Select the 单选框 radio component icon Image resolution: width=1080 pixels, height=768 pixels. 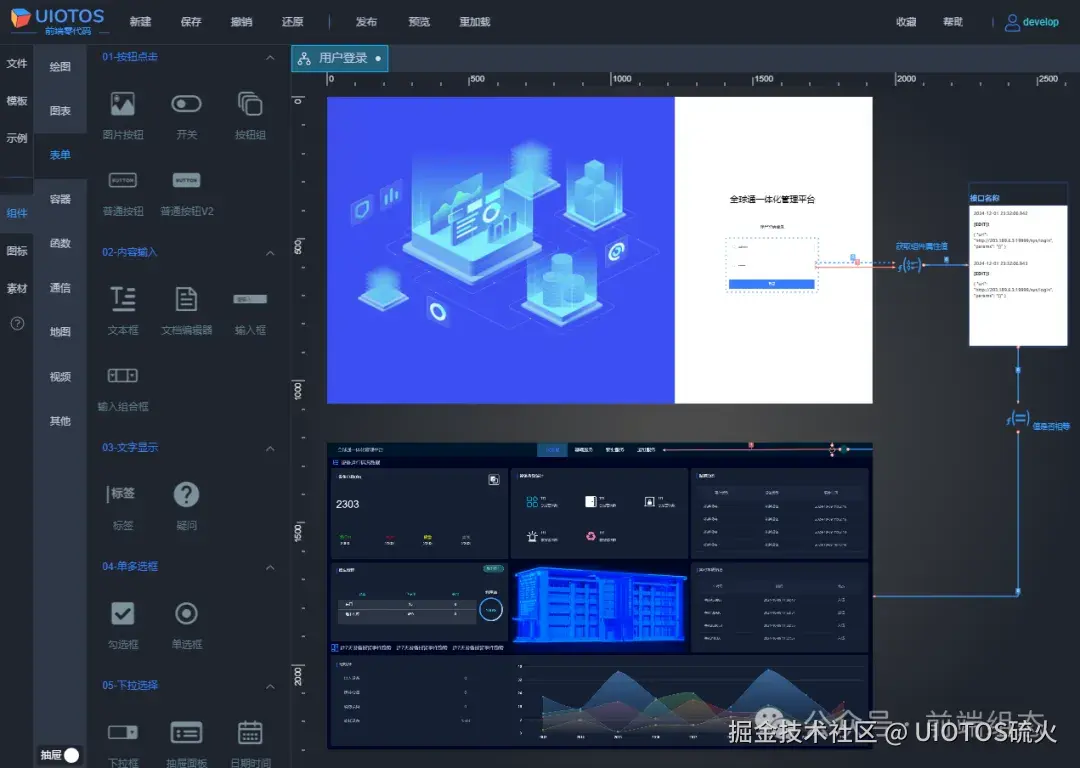[185, 613]
